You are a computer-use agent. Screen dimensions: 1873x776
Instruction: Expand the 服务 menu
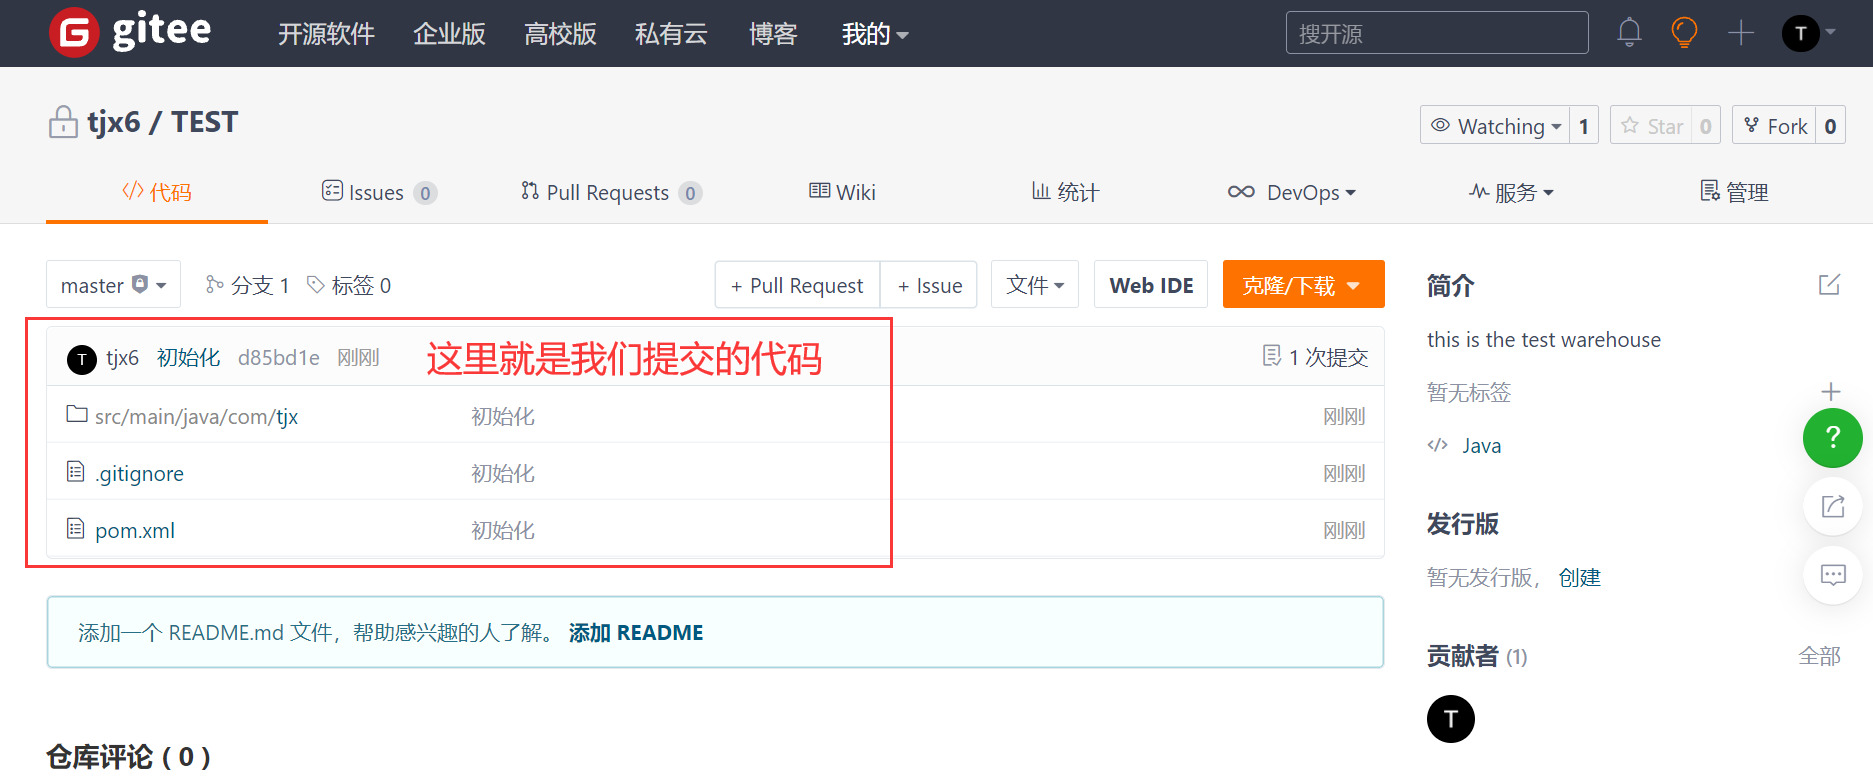[1511, 192]
